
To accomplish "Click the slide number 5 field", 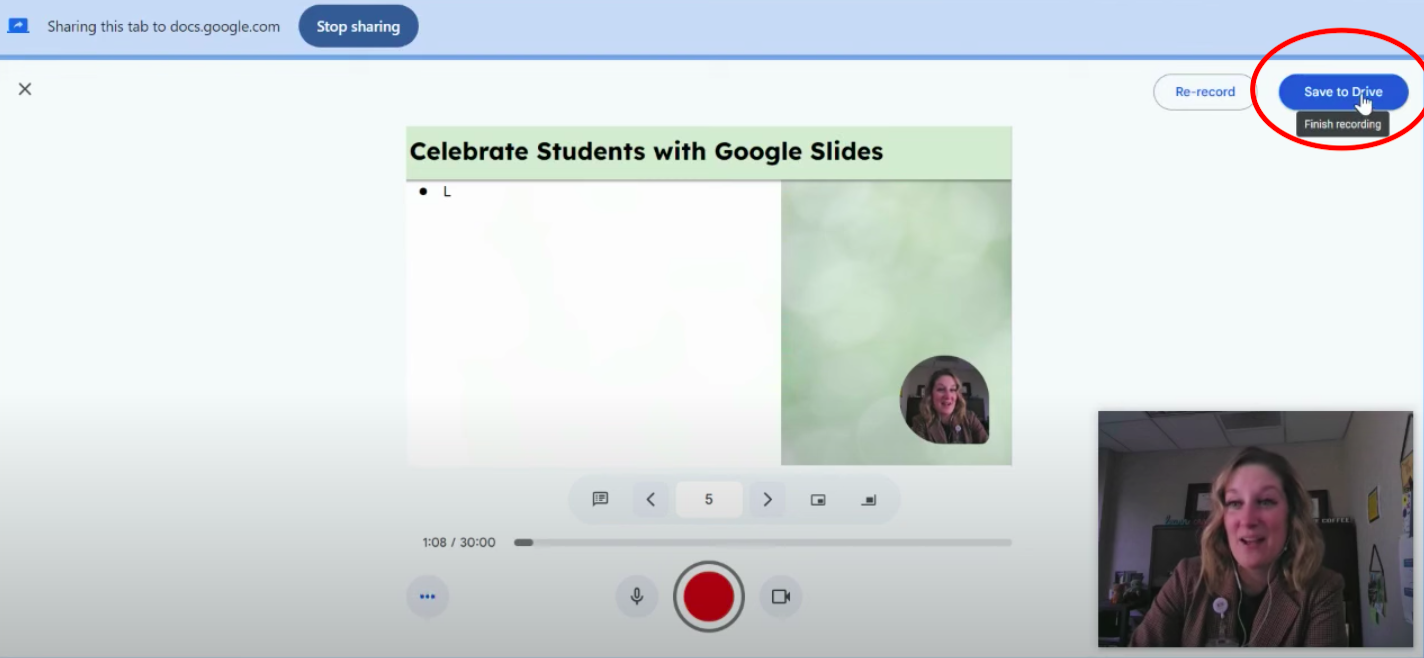I will (709, 499).
